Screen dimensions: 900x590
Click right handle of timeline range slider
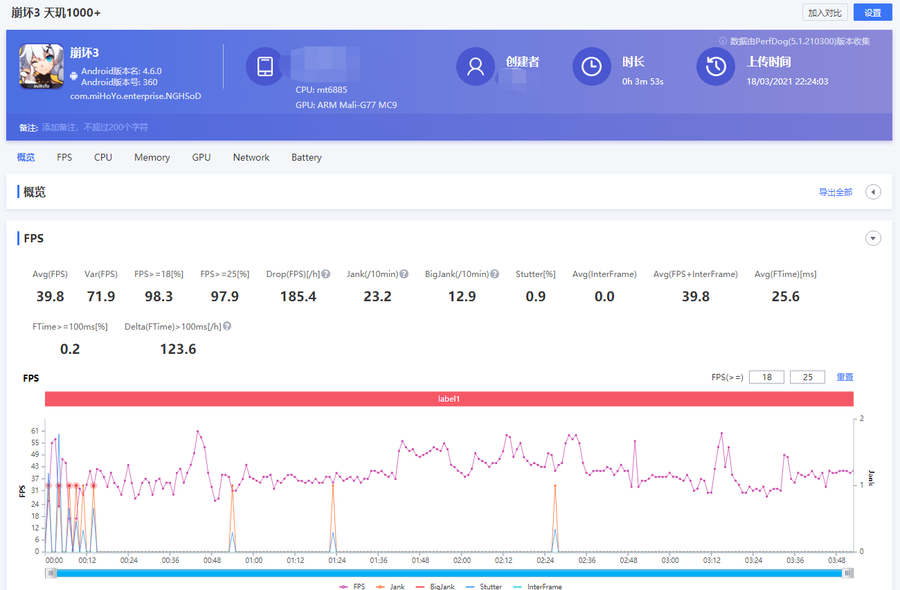tap(849, 573)
